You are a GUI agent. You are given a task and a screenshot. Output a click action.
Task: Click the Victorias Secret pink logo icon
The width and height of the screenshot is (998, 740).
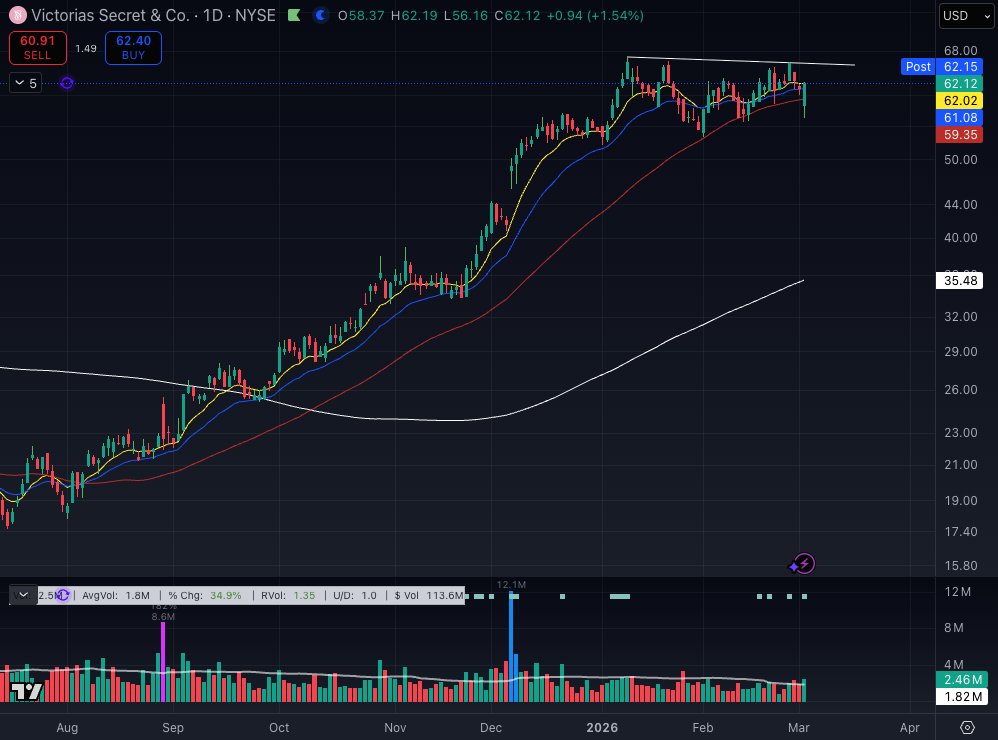pos(17,15)
